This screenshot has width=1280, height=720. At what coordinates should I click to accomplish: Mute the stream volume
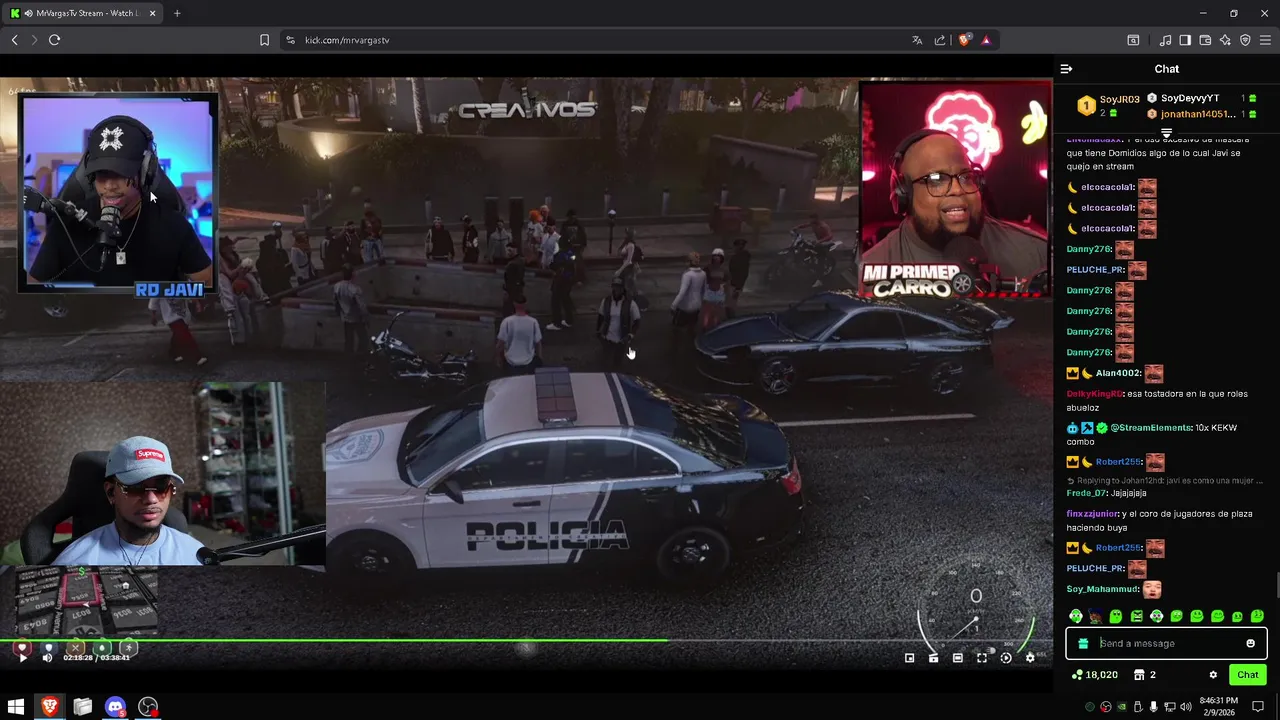click(47, 657)
